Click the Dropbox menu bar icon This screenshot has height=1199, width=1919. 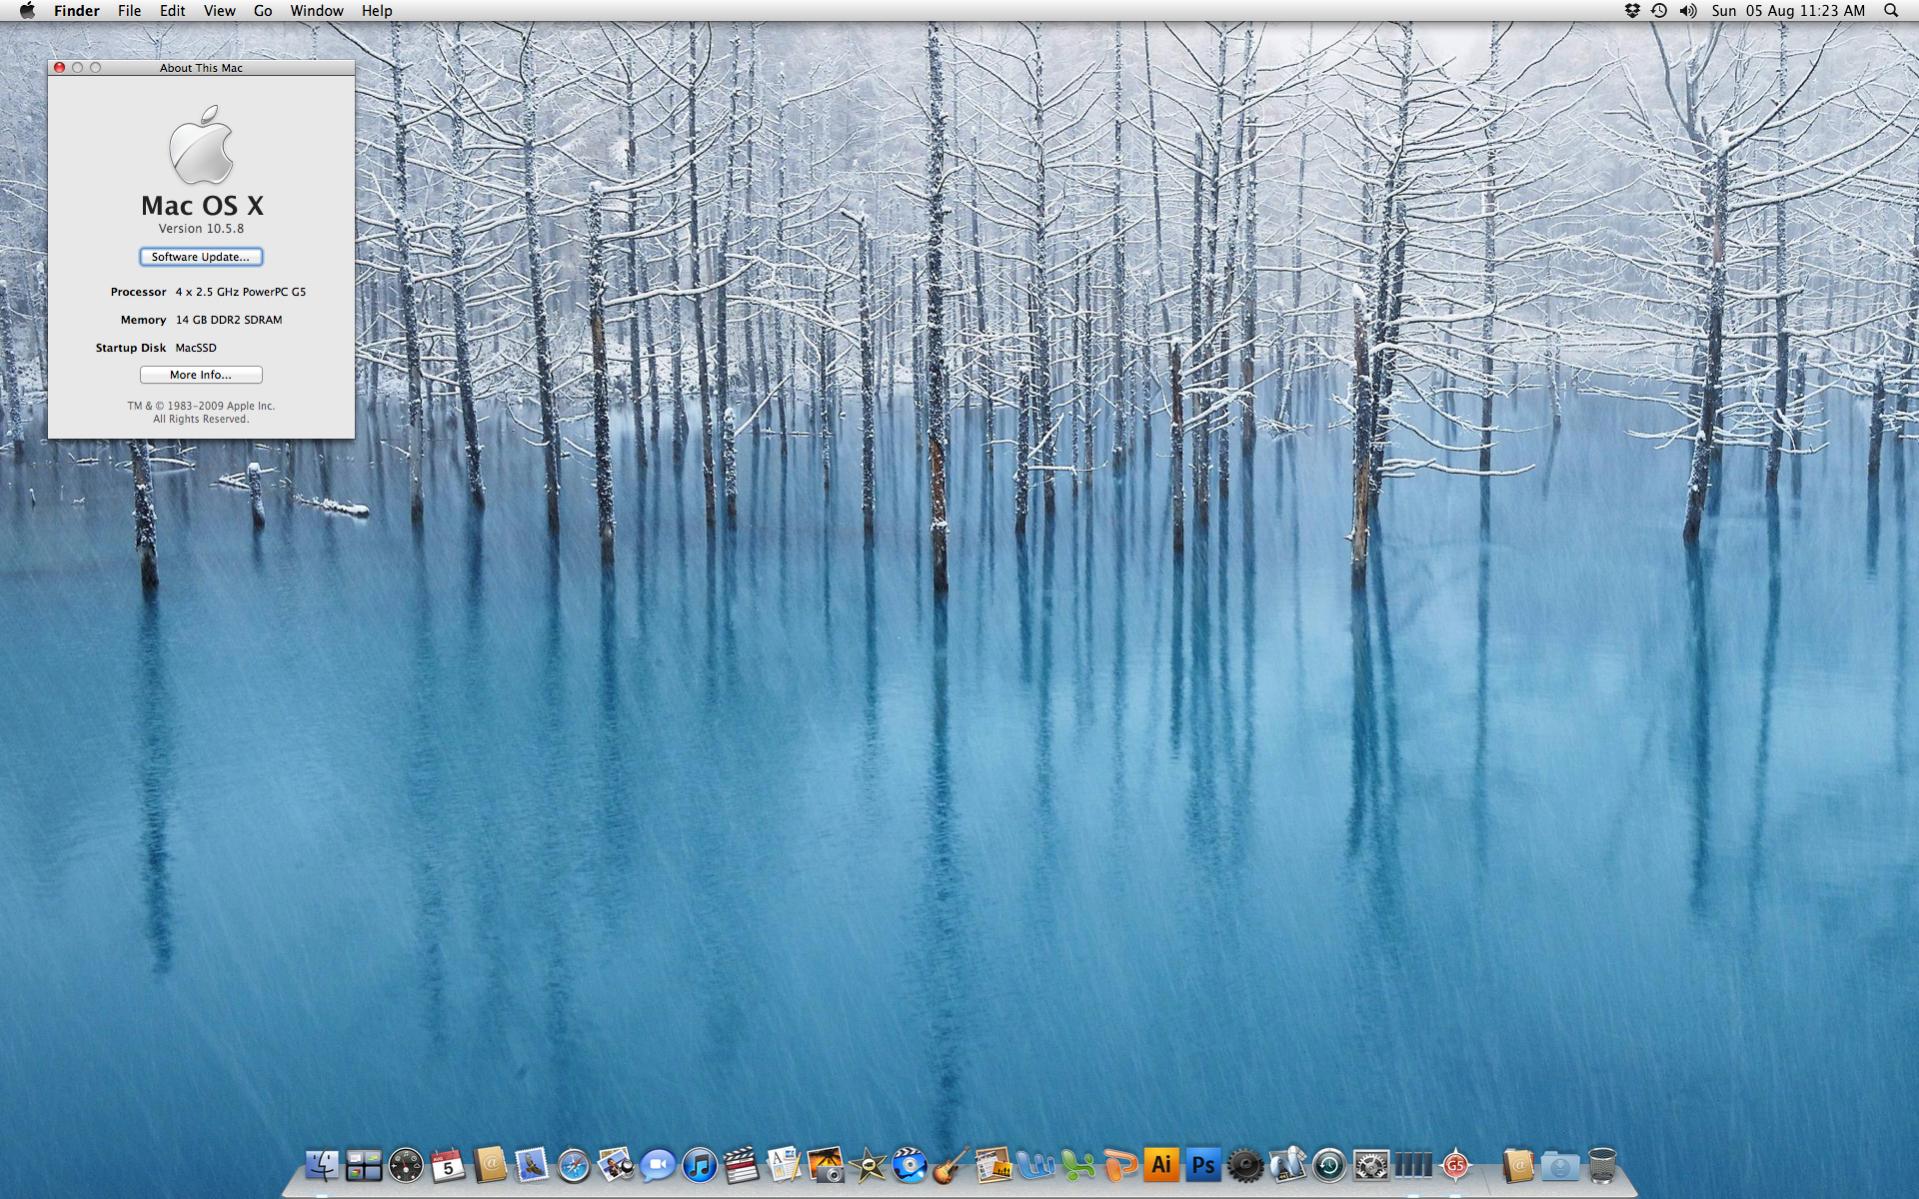coord(1633,10)
